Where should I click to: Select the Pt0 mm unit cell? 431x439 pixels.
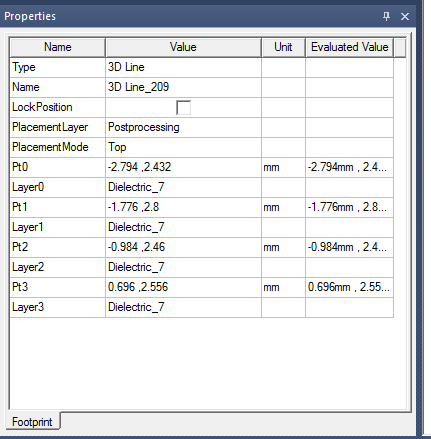(x=283, y=167)
